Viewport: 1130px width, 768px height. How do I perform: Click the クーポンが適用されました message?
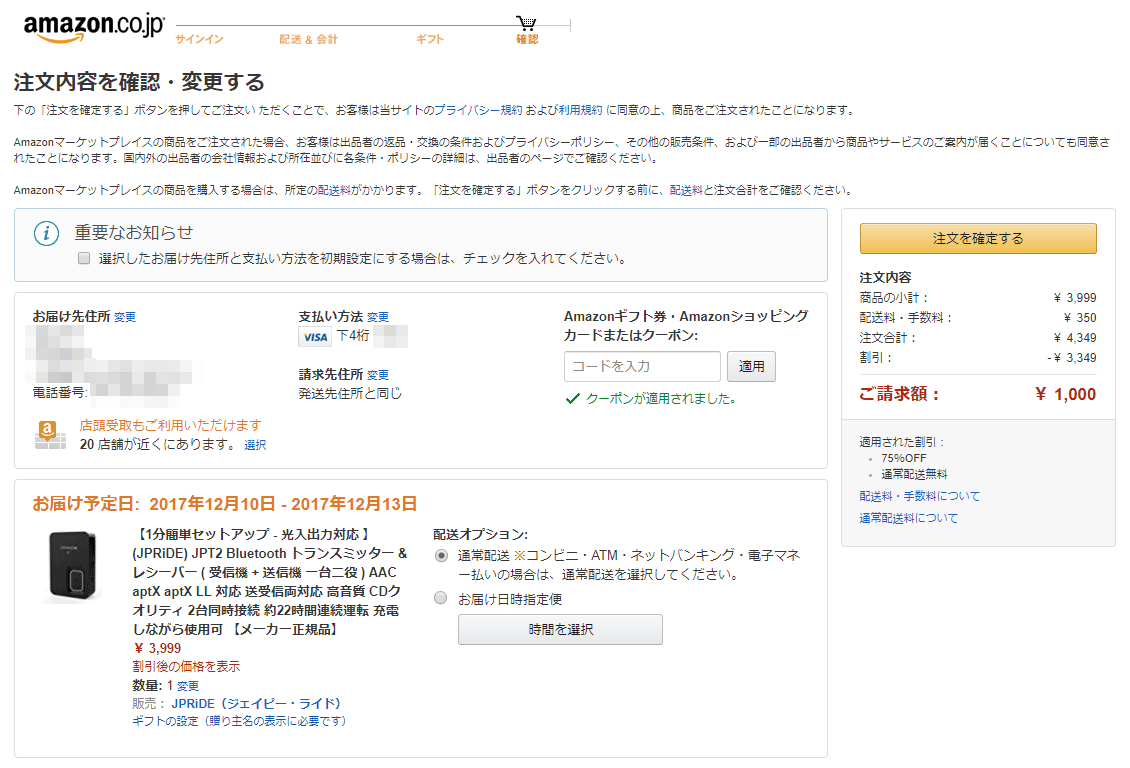tap(661, 398)
